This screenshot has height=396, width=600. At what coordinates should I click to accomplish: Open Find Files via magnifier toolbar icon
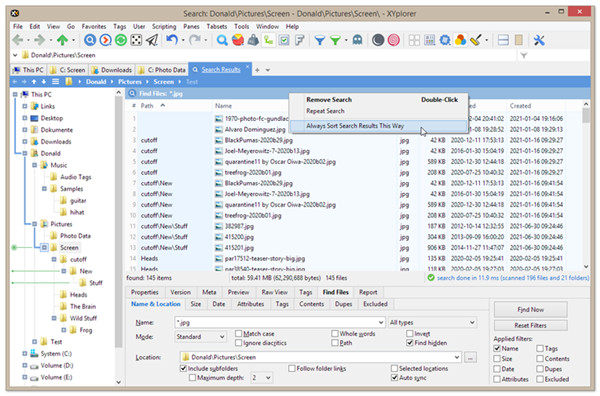222,40
